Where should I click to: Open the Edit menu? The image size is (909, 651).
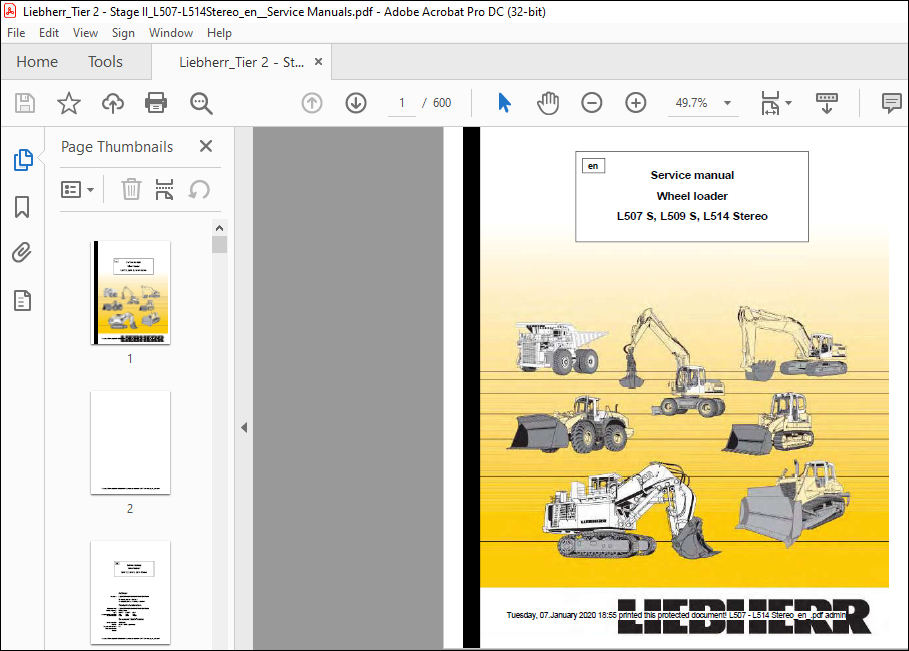coord(49,33)
